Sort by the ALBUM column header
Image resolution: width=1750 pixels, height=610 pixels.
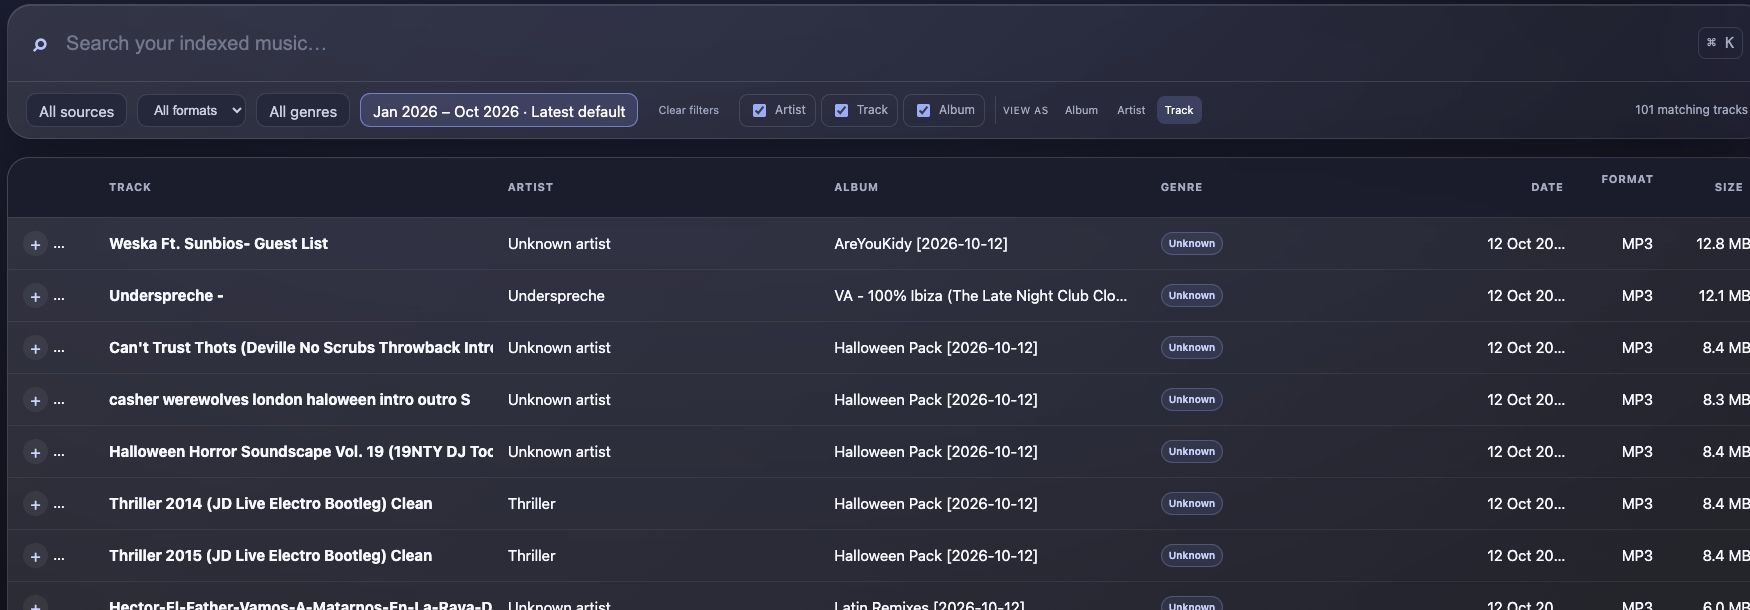coord(856,187)
